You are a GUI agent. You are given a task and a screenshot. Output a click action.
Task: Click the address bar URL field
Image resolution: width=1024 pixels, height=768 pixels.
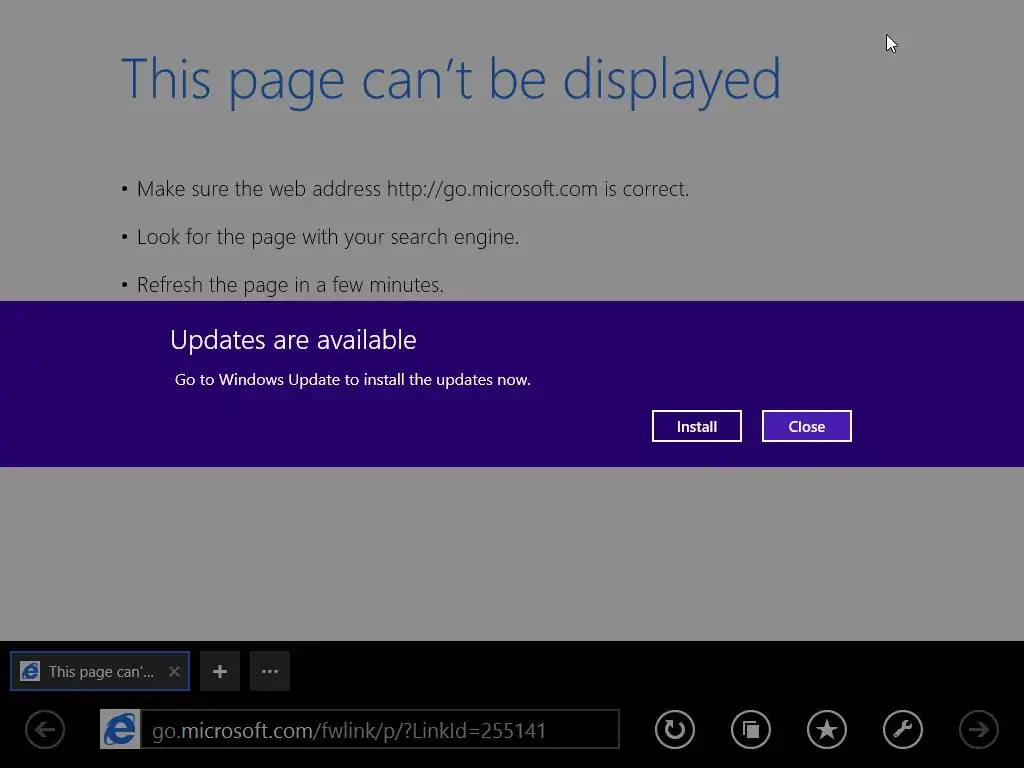[x=380, y=729]
